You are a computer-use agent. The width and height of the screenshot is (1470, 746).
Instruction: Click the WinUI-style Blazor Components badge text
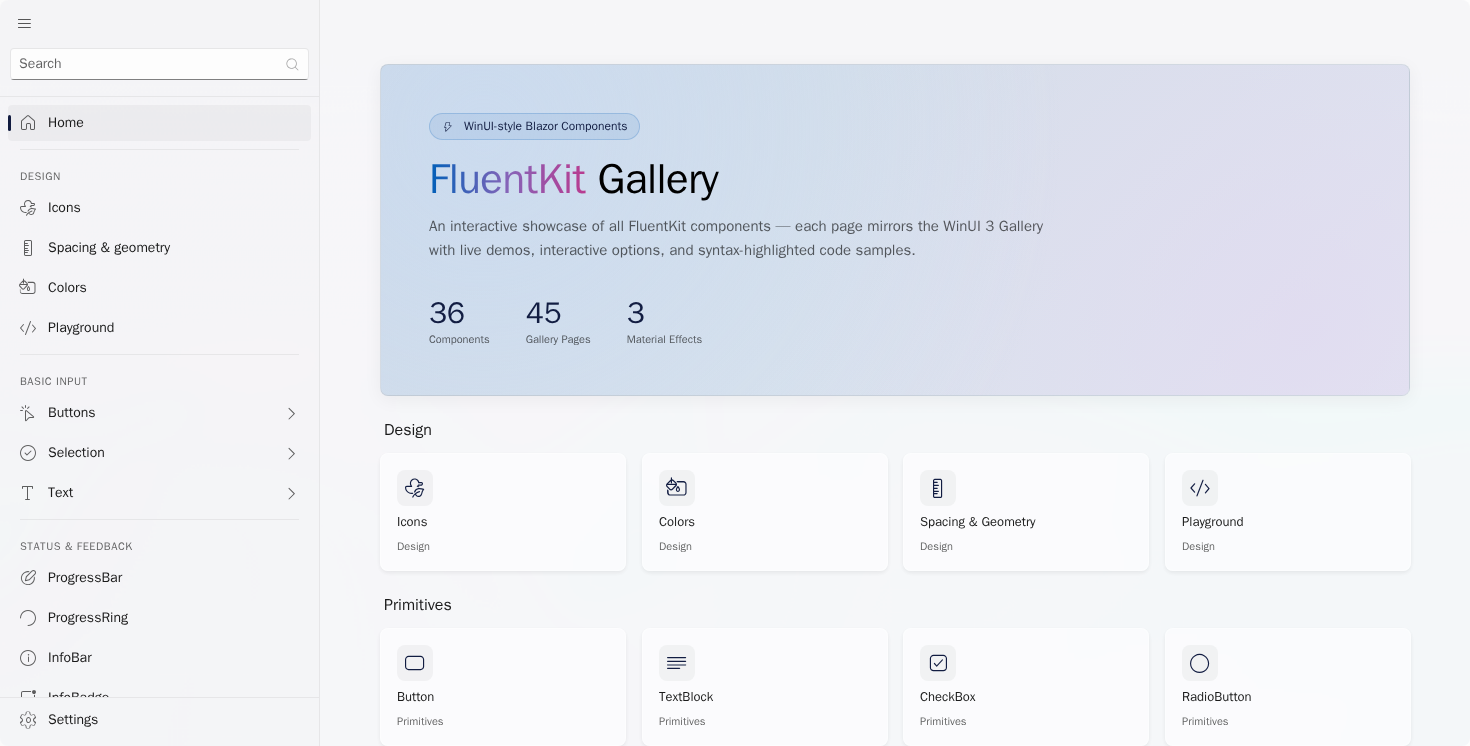(546, 127)
